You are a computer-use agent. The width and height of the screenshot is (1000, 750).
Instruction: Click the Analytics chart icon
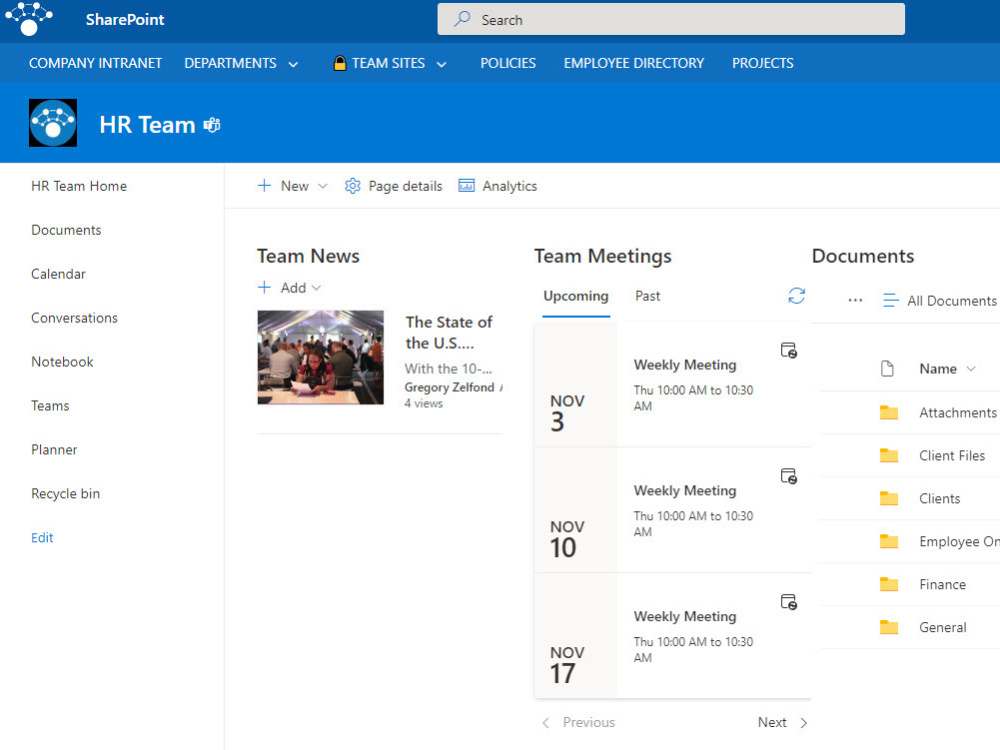467,186
